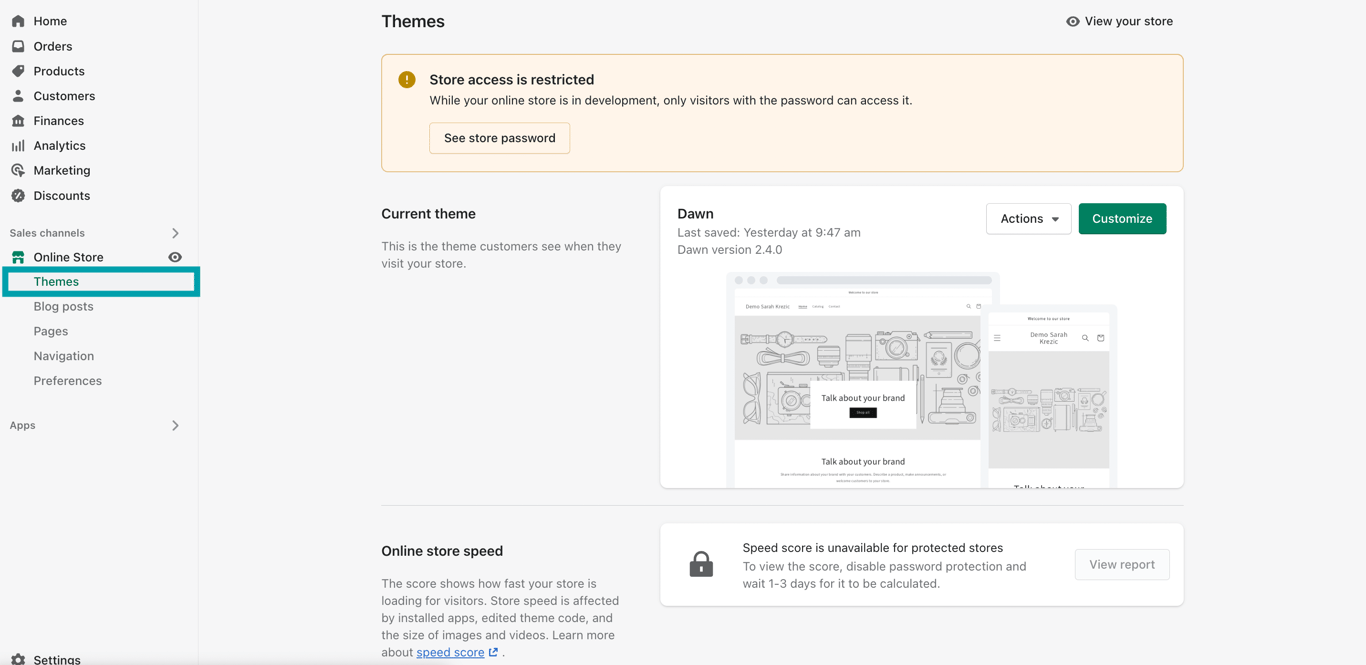Click the Home icon in sidebar
This screenshot has width=1366, height=665.
(18, 21)
